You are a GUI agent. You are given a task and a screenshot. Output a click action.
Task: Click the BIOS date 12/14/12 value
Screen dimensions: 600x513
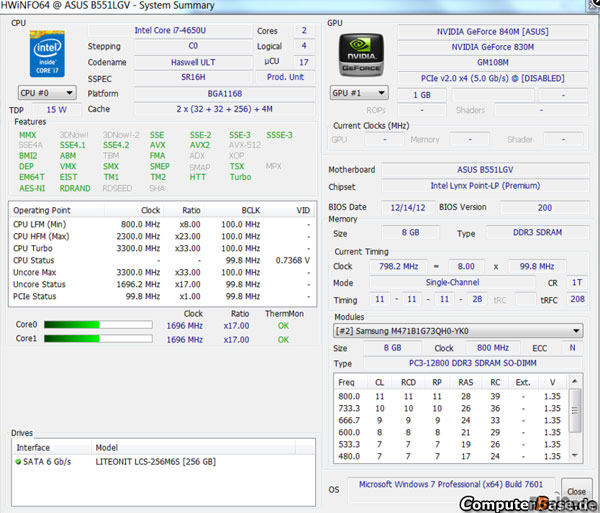point(408,208)
